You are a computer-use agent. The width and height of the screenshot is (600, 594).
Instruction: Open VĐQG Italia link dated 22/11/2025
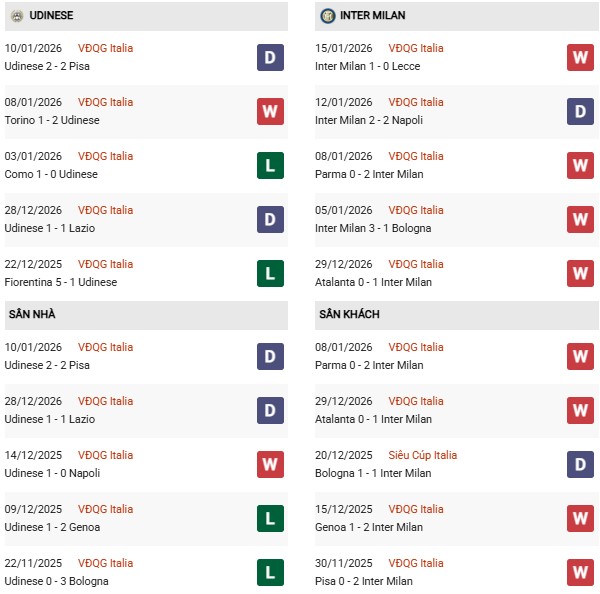(105, 563)
